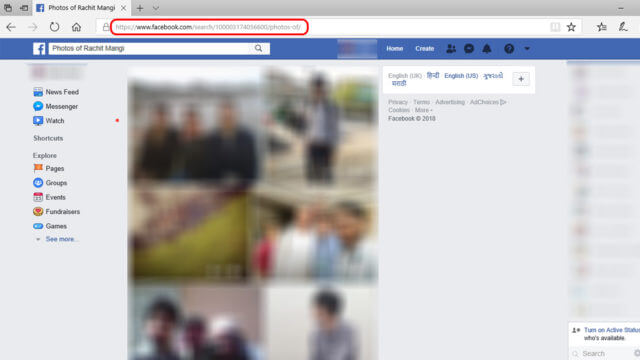This screenshot has height=360, width=640.
Task: Switch language to English (US)
Action: coord(461,76)
